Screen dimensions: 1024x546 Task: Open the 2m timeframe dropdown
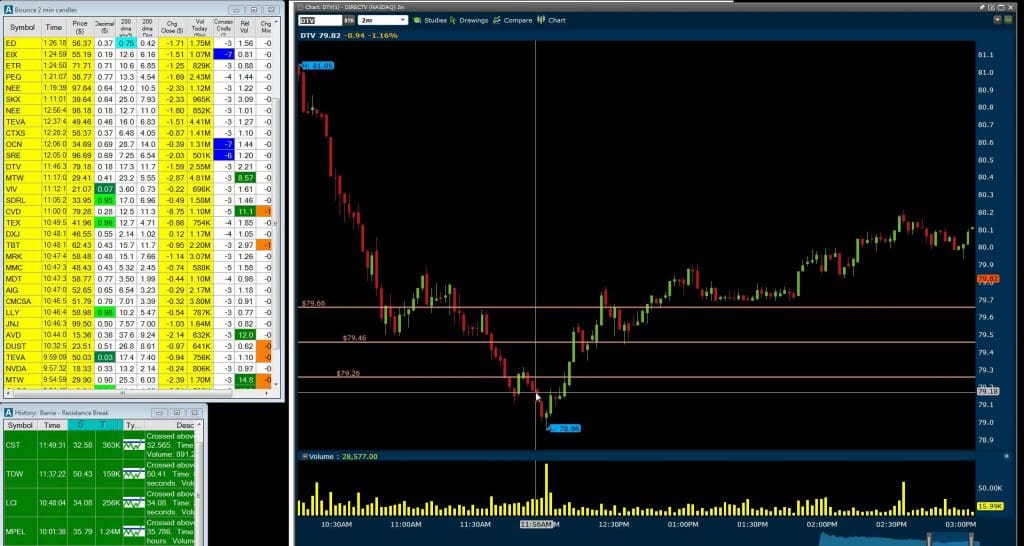(383, 20)
